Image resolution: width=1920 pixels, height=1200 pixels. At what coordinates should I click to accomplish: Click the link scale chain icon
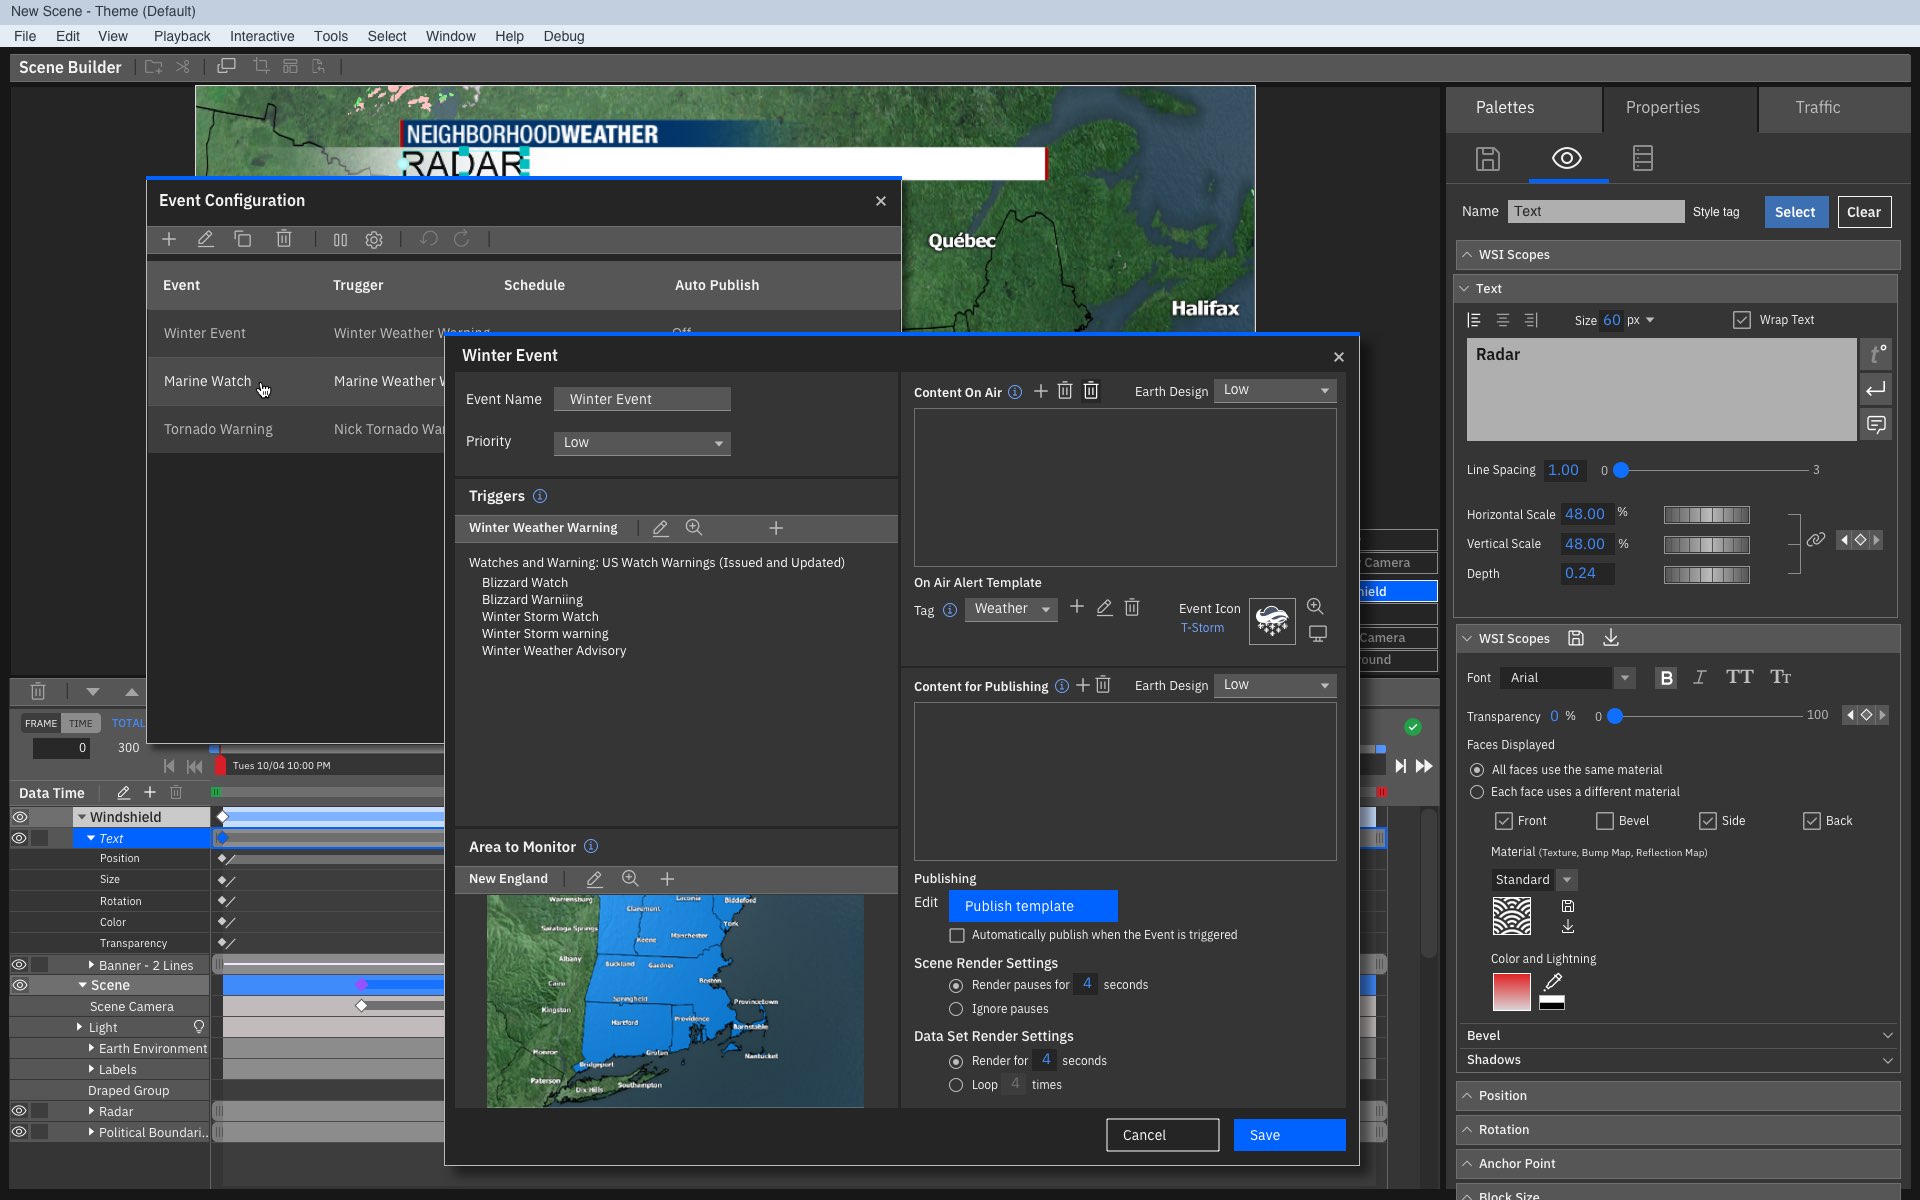tap(1816, 540)
